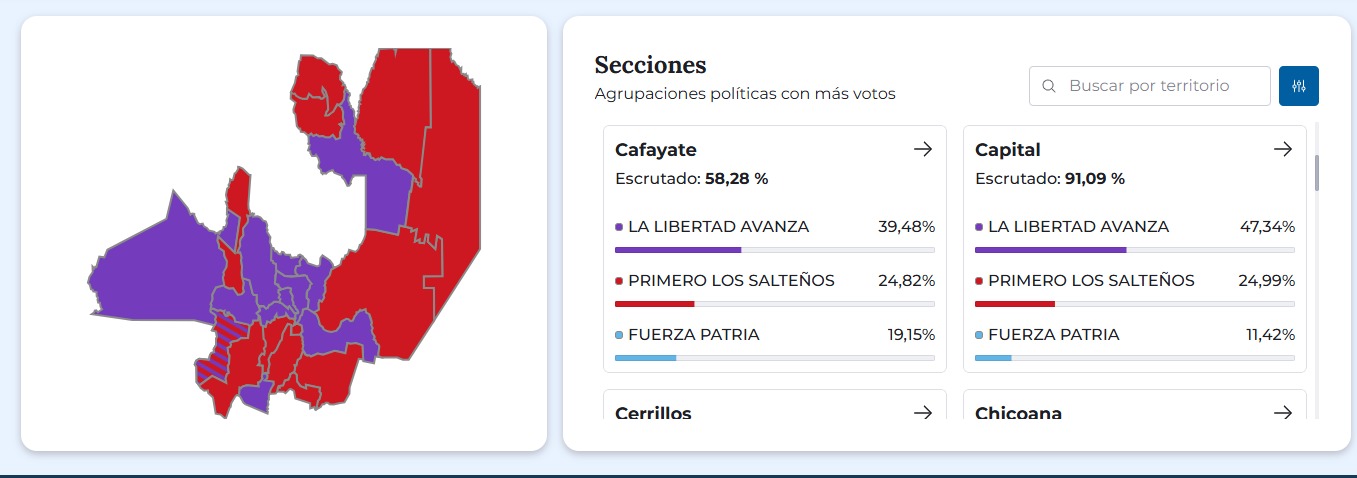
Task: Click Cafayate's La Libertad Avanza progress bar
Action: tap(774, 249)
